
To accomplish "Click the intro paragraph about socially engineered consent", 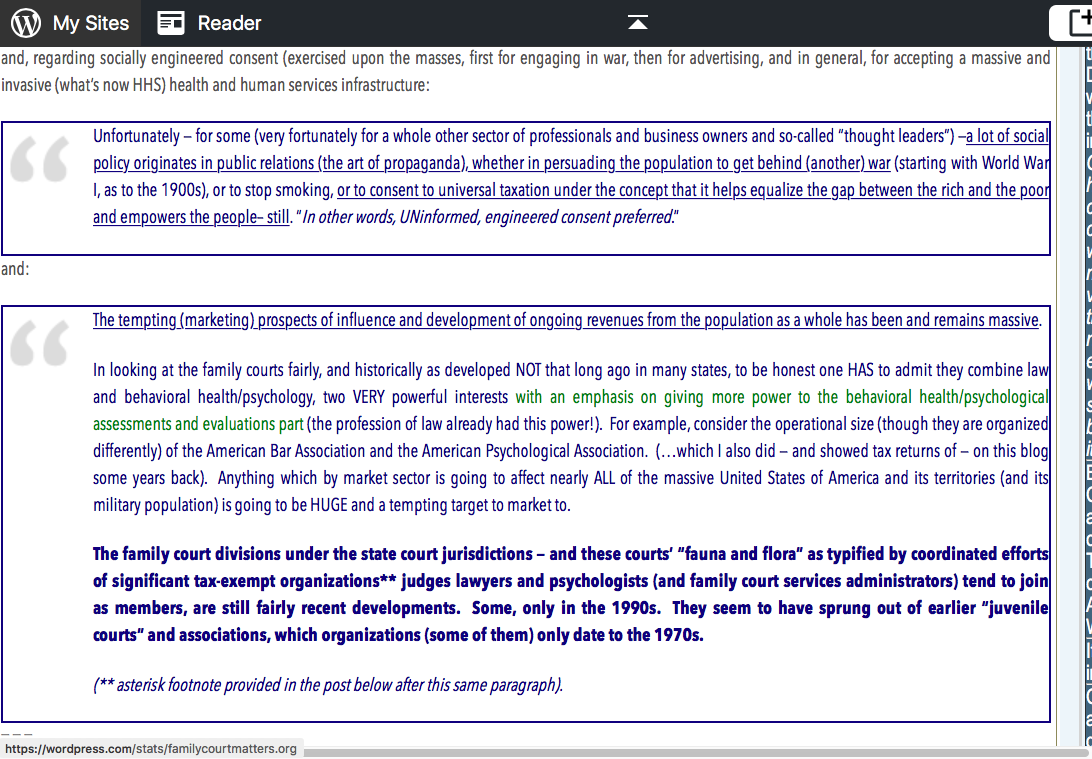I will [x=525, y=71].
